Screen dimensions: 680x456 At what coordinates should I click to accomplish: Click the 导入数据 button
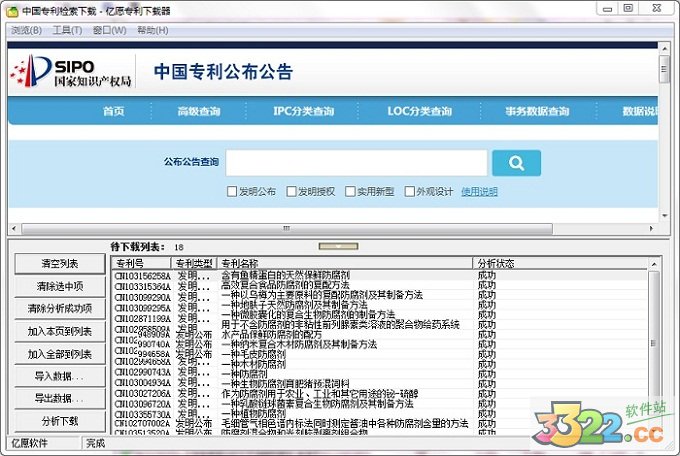(x=60, y=376)
